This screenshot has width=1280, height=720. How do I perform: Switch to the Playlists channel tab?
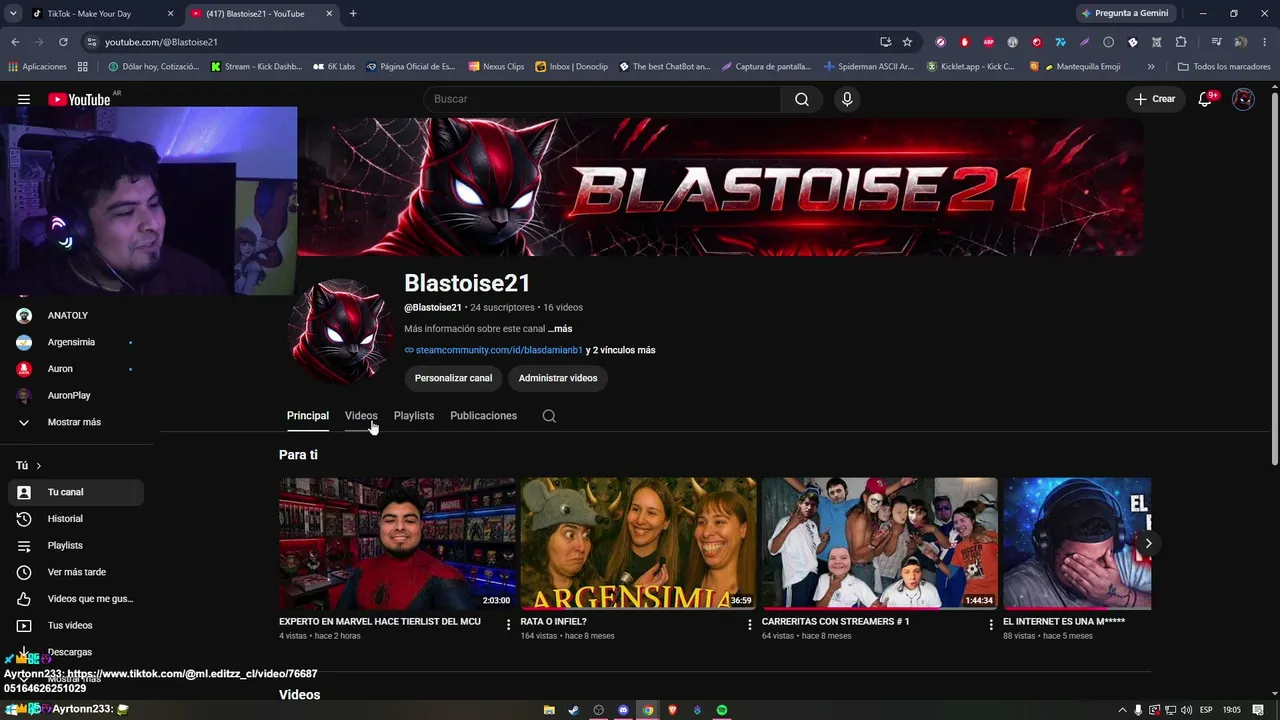pyautogui.click(x=414, y=416)
